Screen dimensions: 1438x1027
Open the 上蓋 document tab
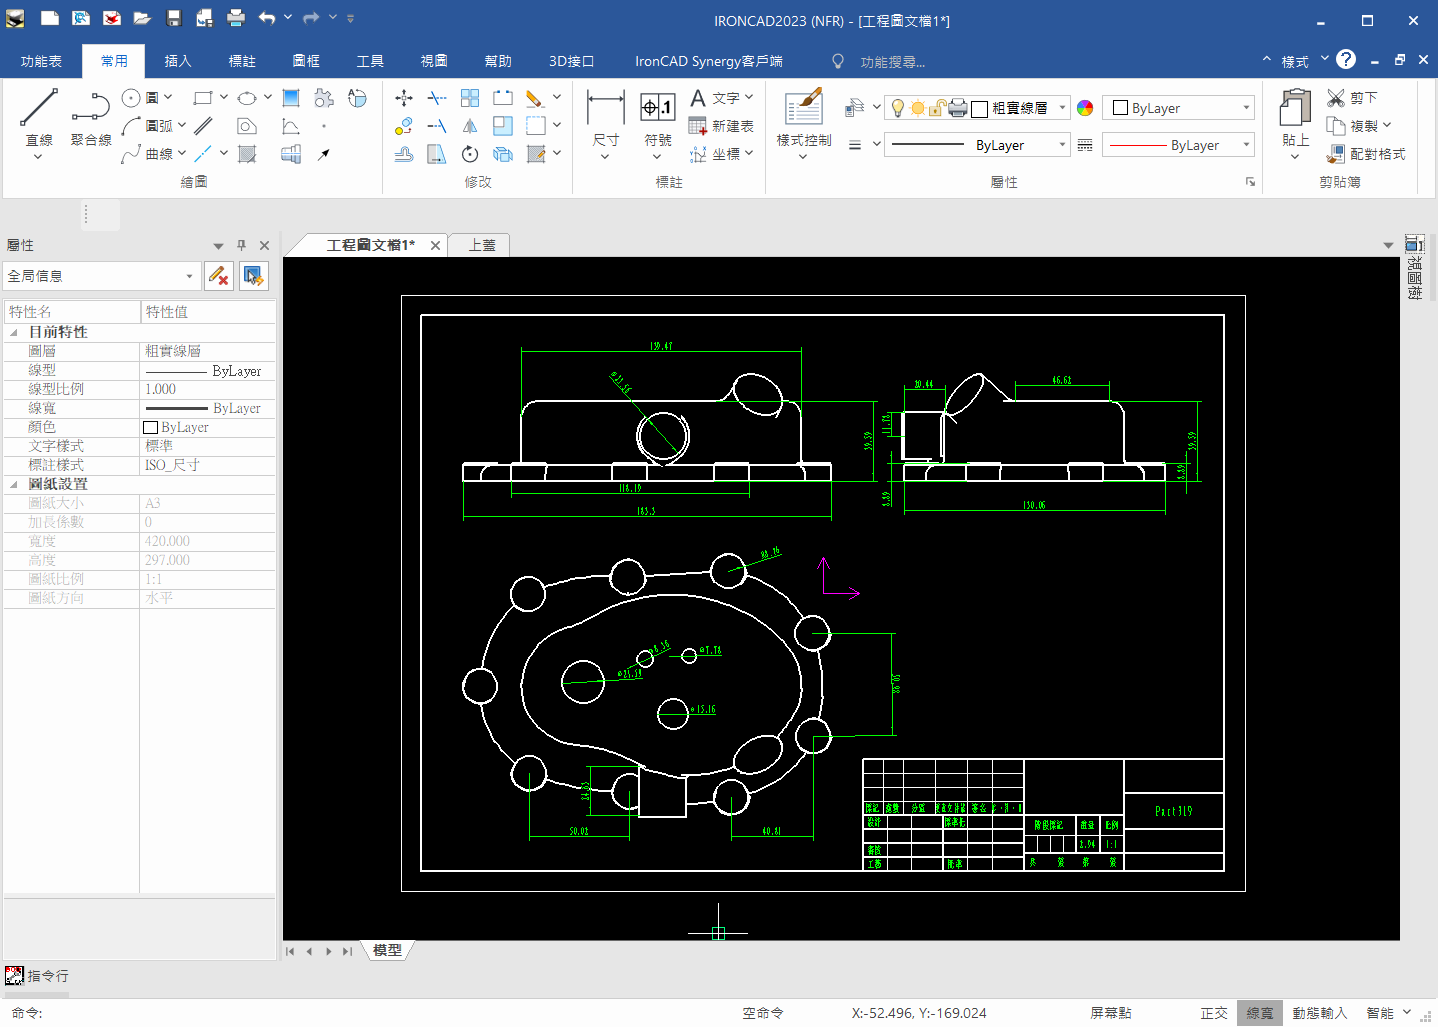(478, 244)
